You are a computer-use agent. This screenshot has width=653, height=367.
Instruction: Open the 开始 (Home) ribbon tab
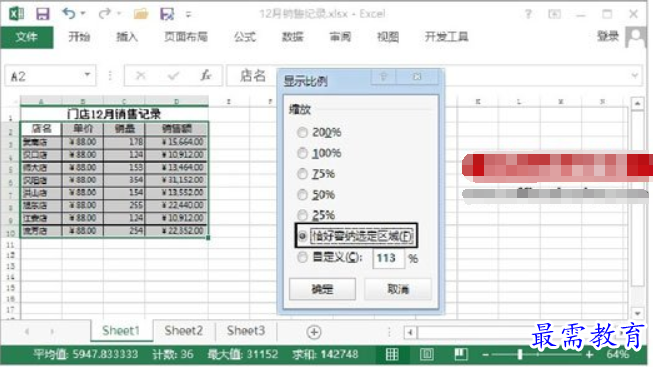pyautogui.click(x=79, y=37)
